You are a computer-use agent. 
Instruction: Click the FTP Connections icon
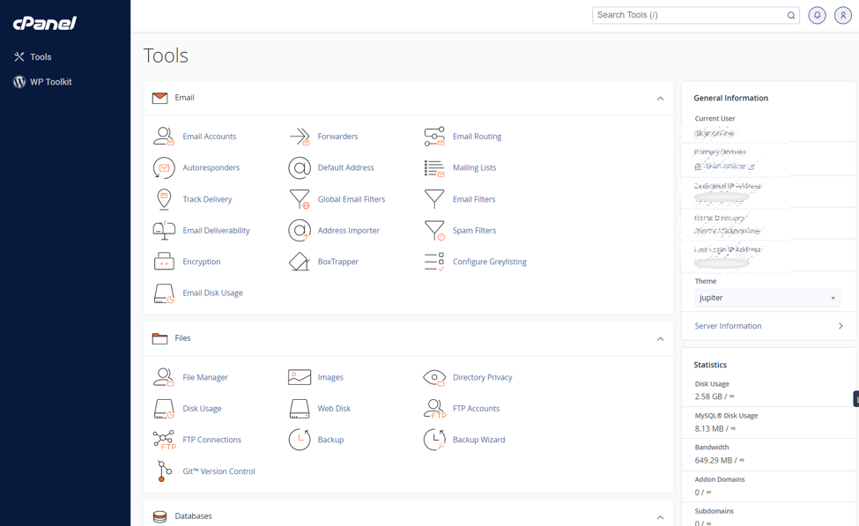163,440
